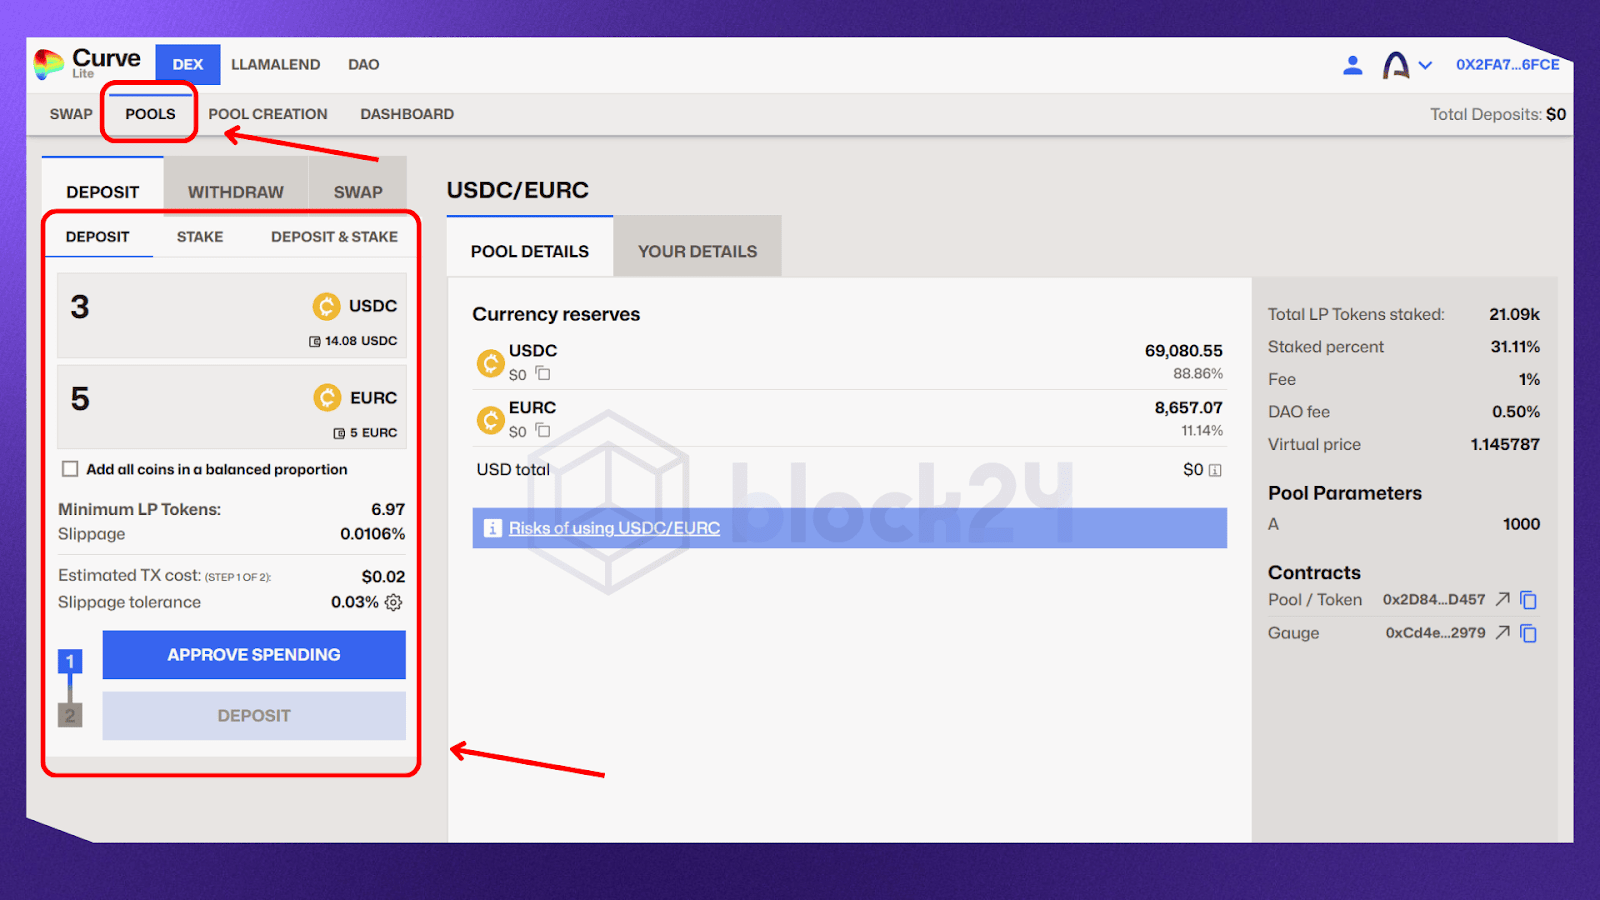The image size is (1600, 900).
Task: Open the slippage tolerance settings gear
Action: click(393, 602)
